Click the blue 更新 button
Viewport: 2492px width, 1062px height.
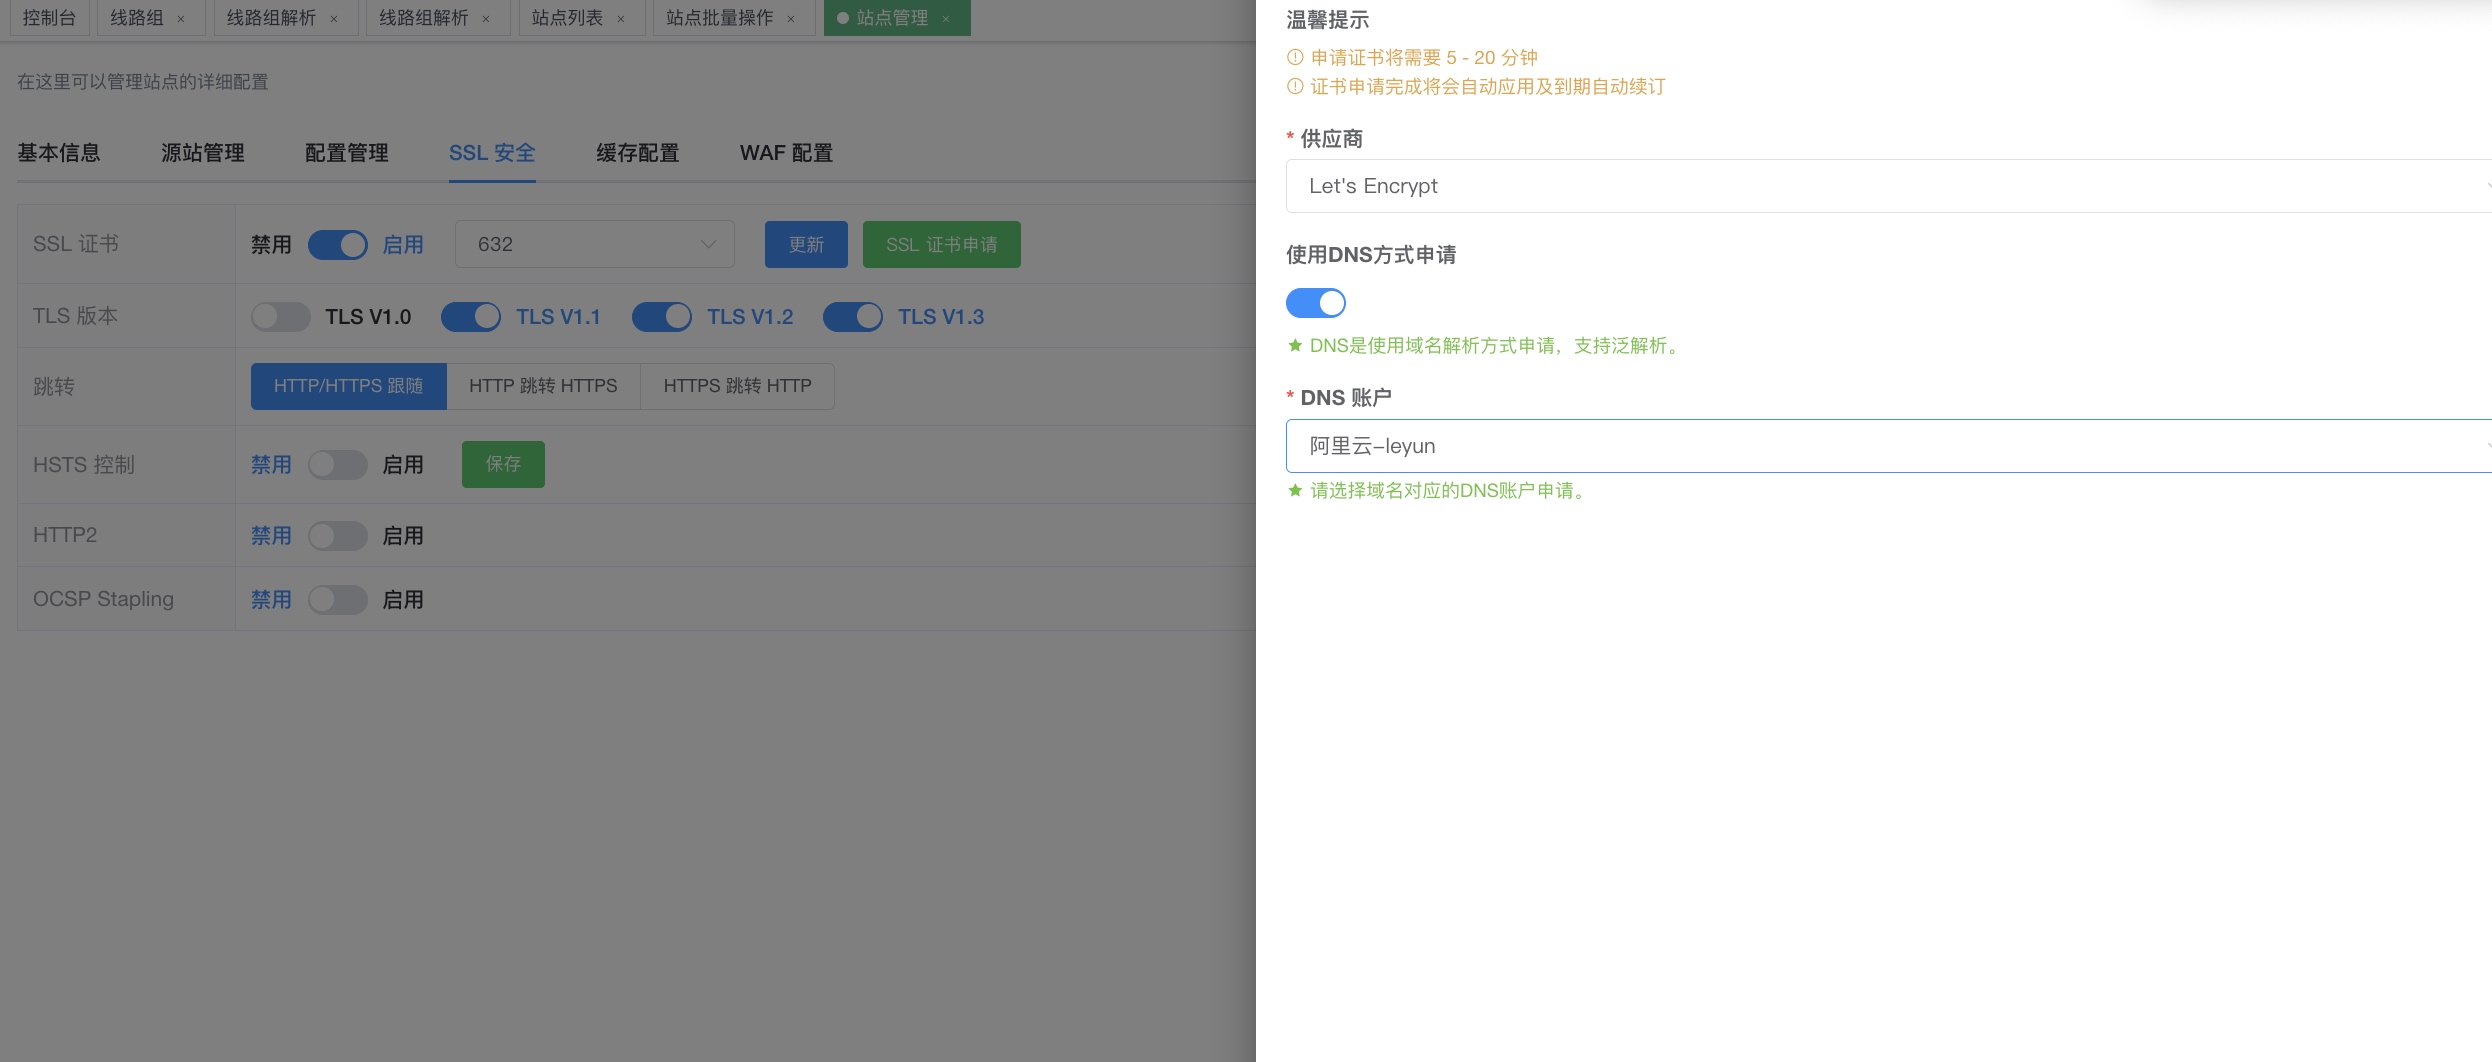pos(806,245)
